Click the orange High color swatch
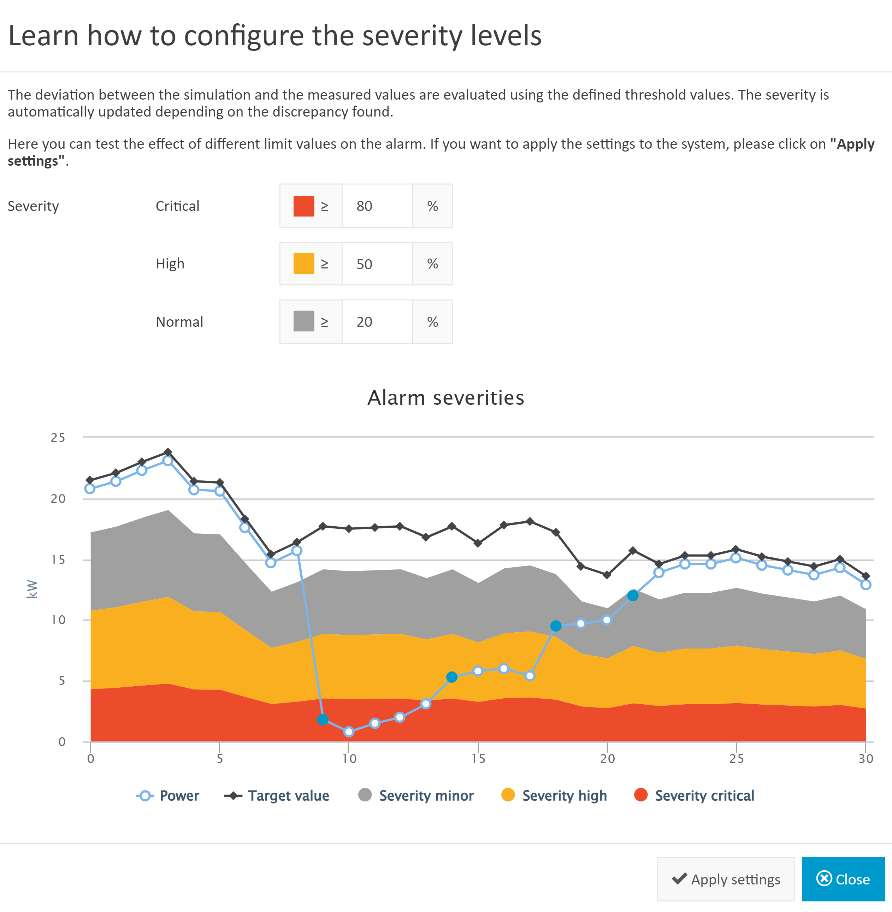892x912 pixels. (x=304, y=263)
